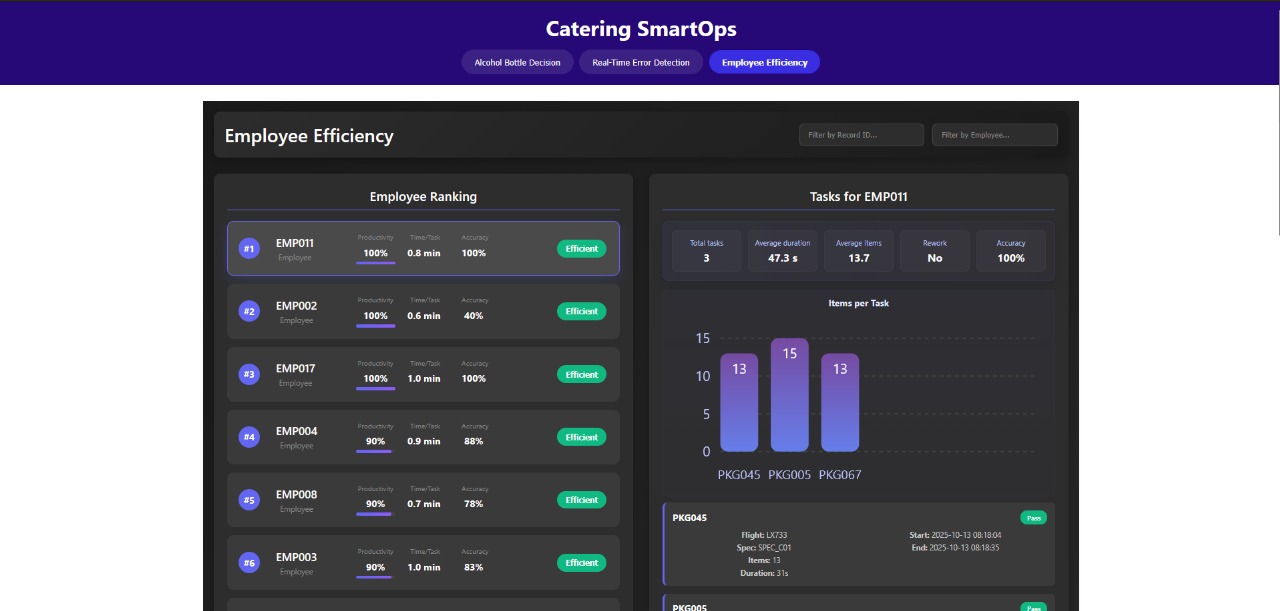The image size is (1280, 611).
Task: Click the #3 rank badge
Action: [x=249, y=374]
